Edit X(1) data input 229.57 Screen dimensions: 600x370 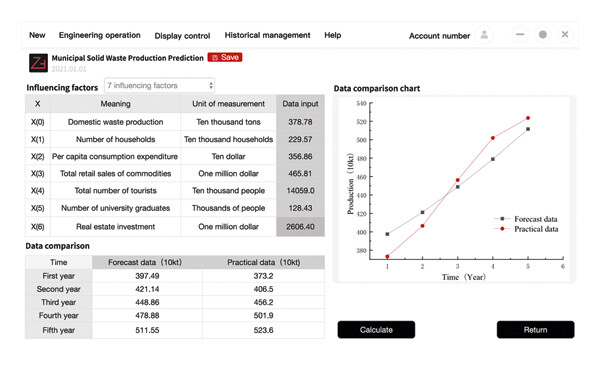pyautogui.click(x=300, y=139)
